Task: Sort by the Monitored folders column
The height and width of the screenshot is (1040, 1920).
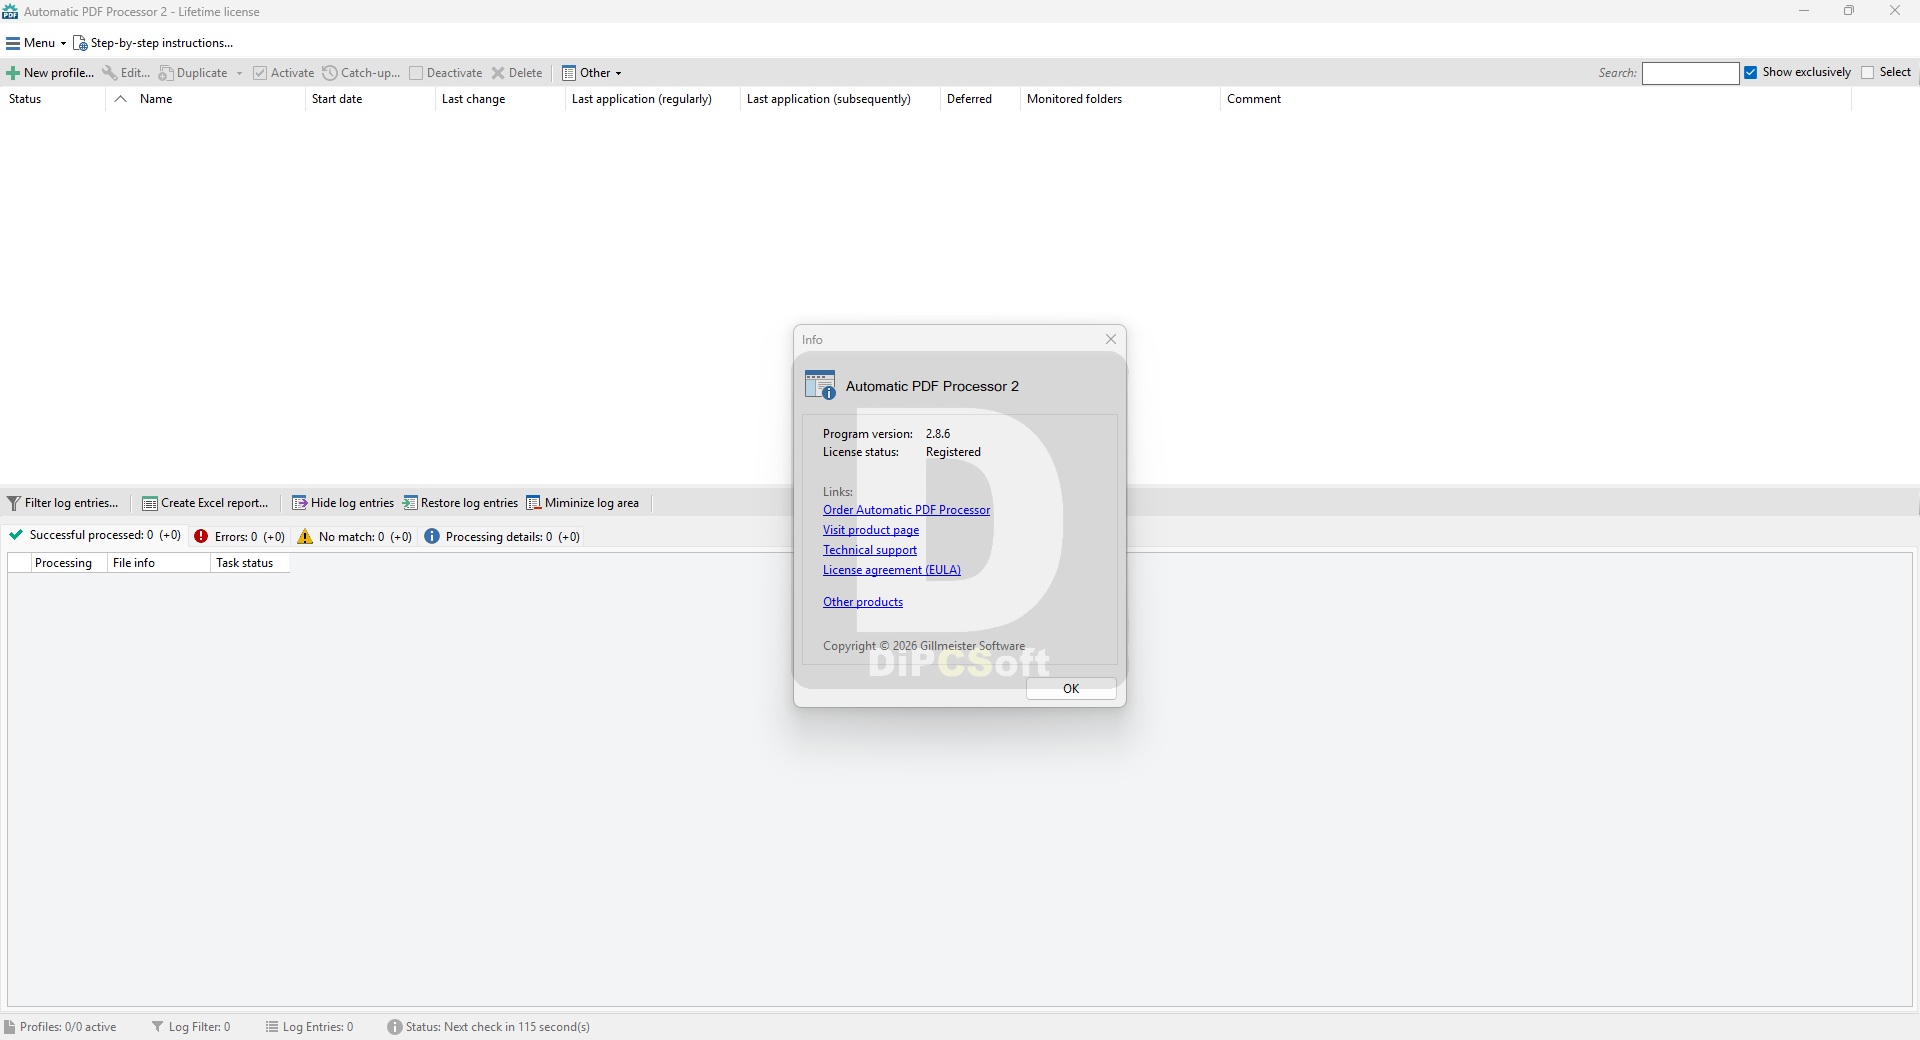Action: pyautogui.click(x=1120, y=99)
